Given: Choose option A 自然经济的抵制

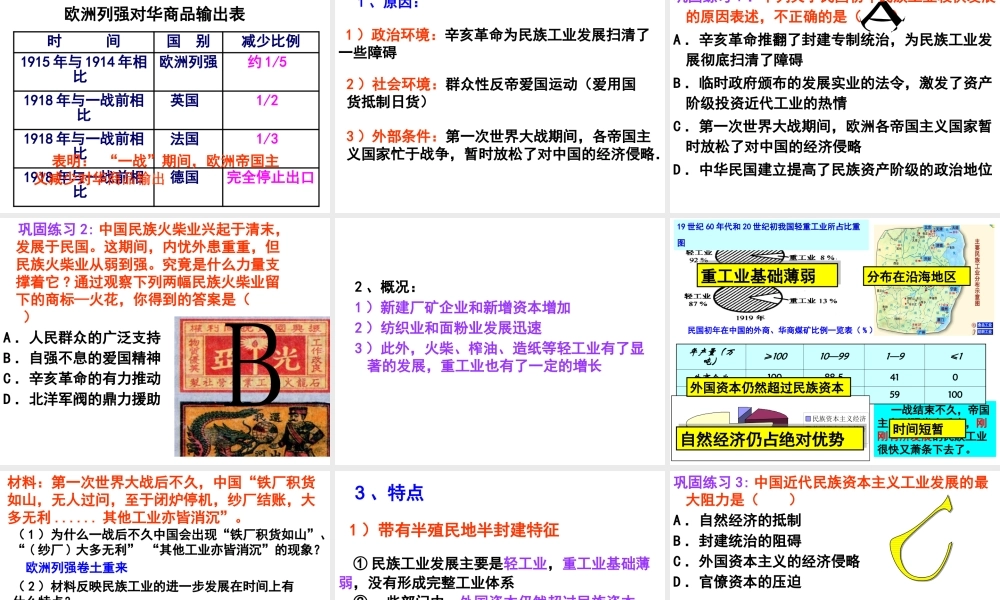Looking at the screenshot, I should point(737,520).
